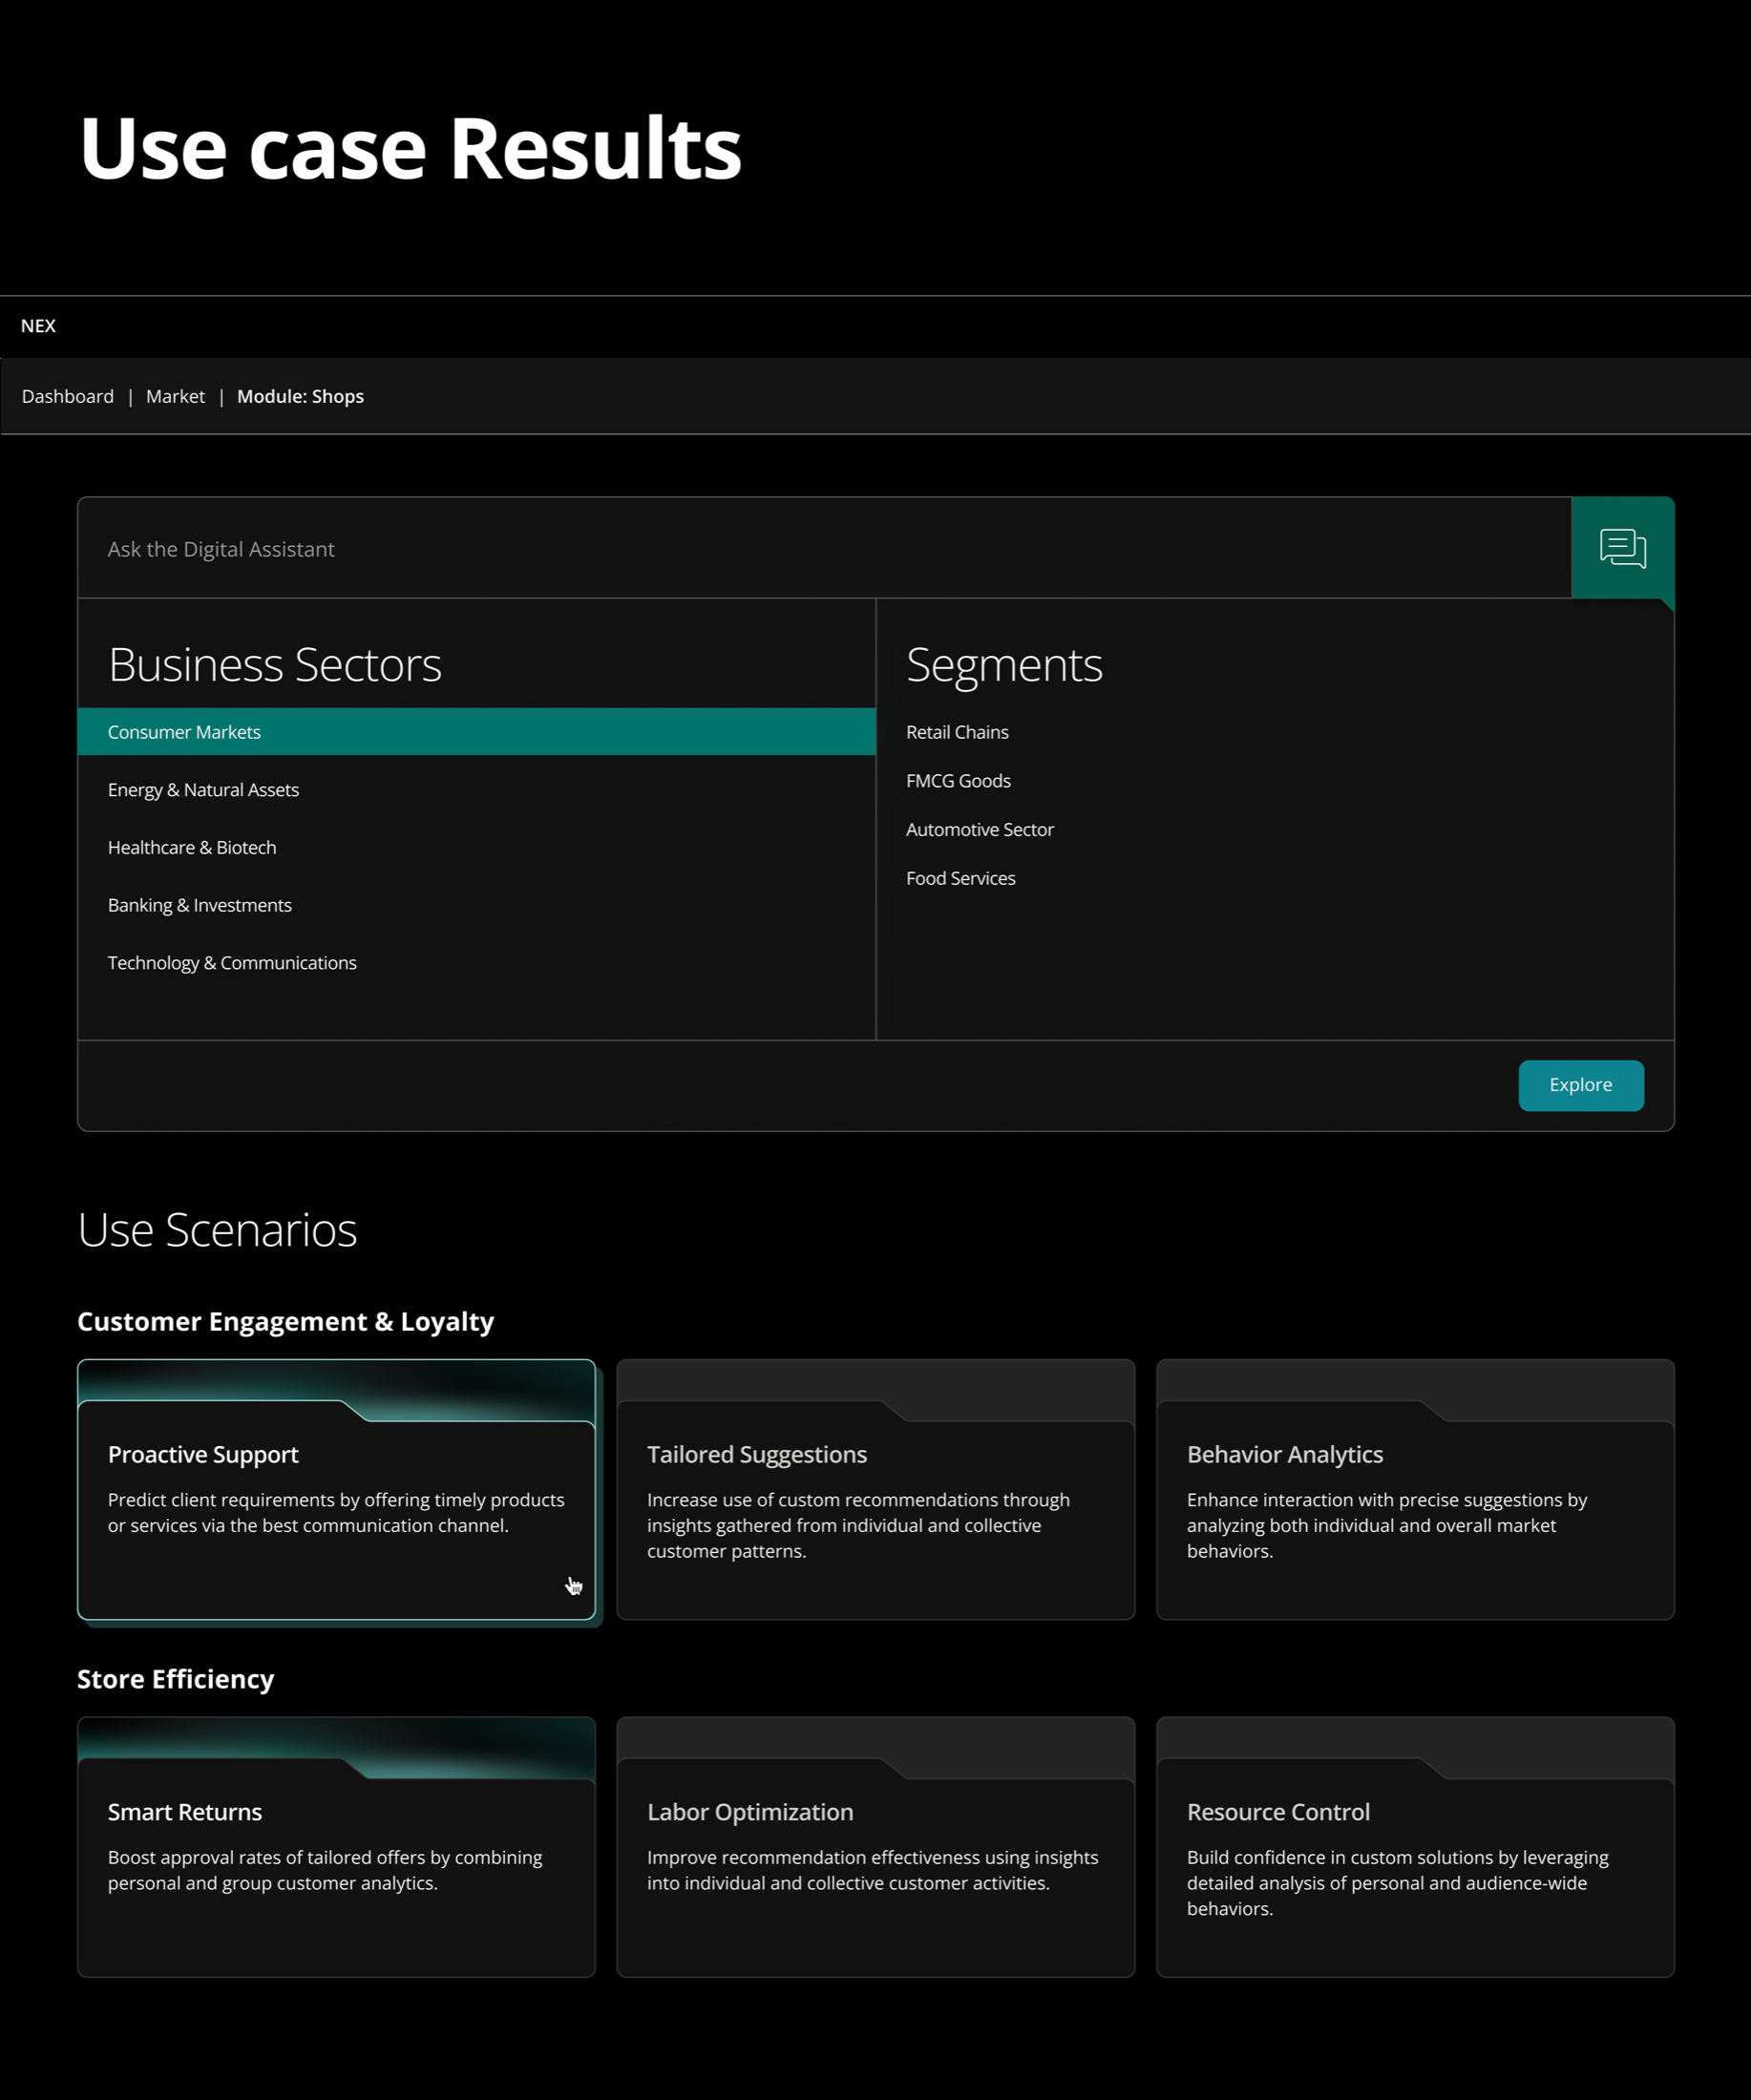
Task: Click the Explore button
Action: [1581, 1085]
